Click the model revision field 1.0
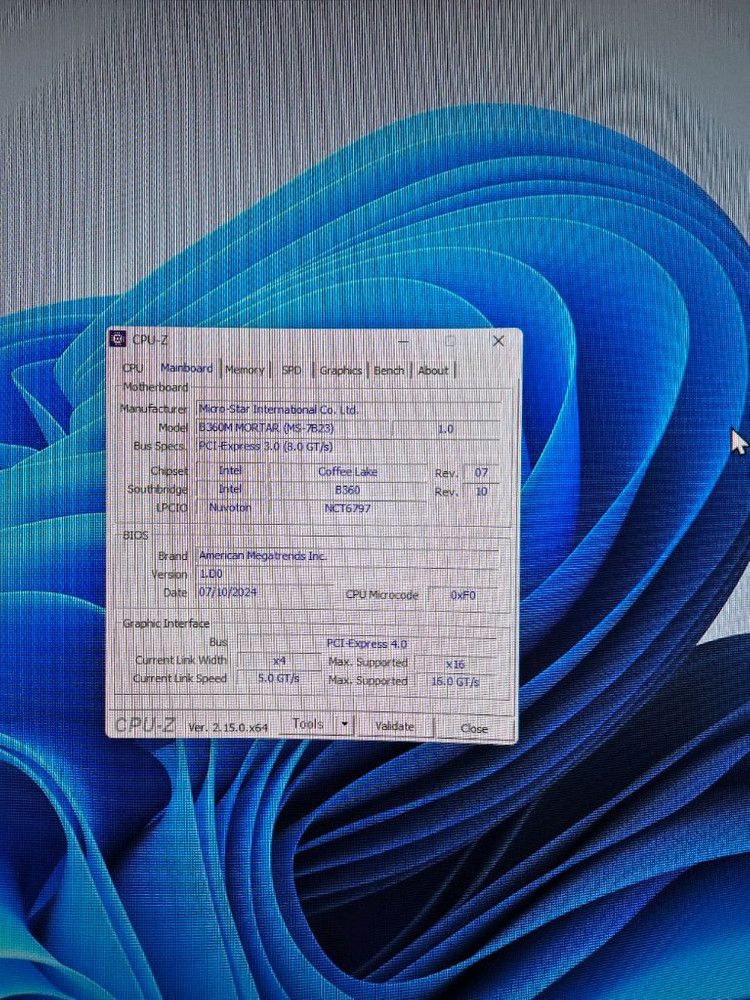750x1000 pixels. click(x=446, y=429)
